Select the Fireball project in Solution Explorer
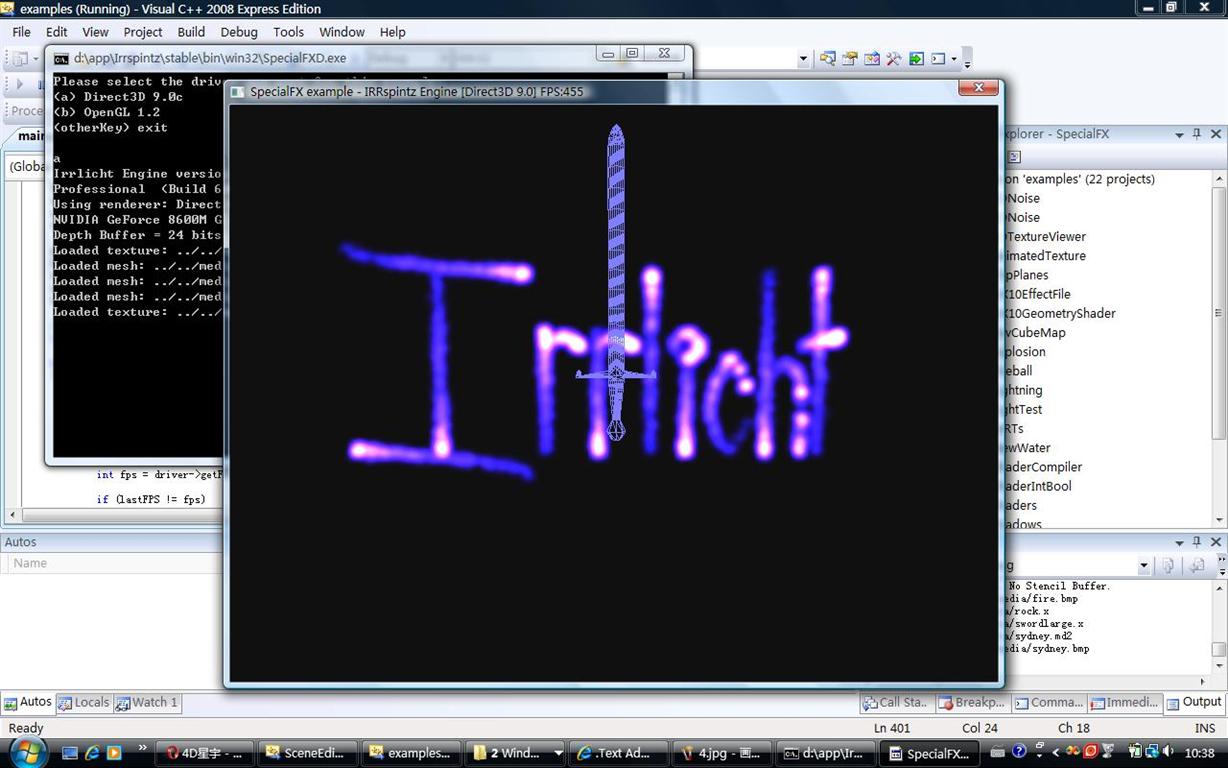 pos(1018,371)
